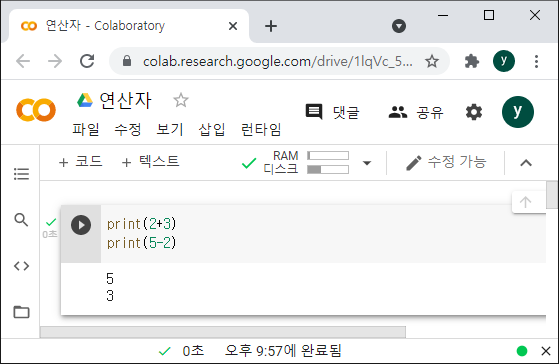559x364 pixels.
Task: Click the green connection status dot
Action: 522,351
